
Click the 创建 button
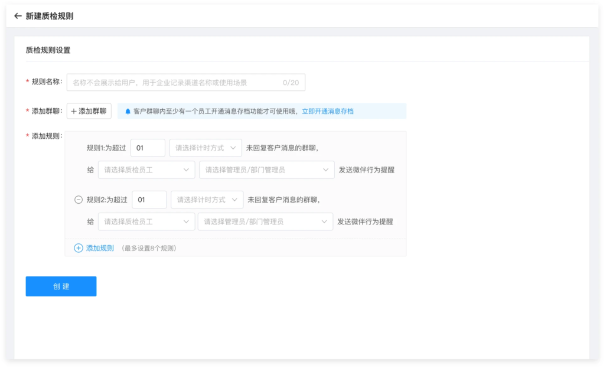(61, 286)
